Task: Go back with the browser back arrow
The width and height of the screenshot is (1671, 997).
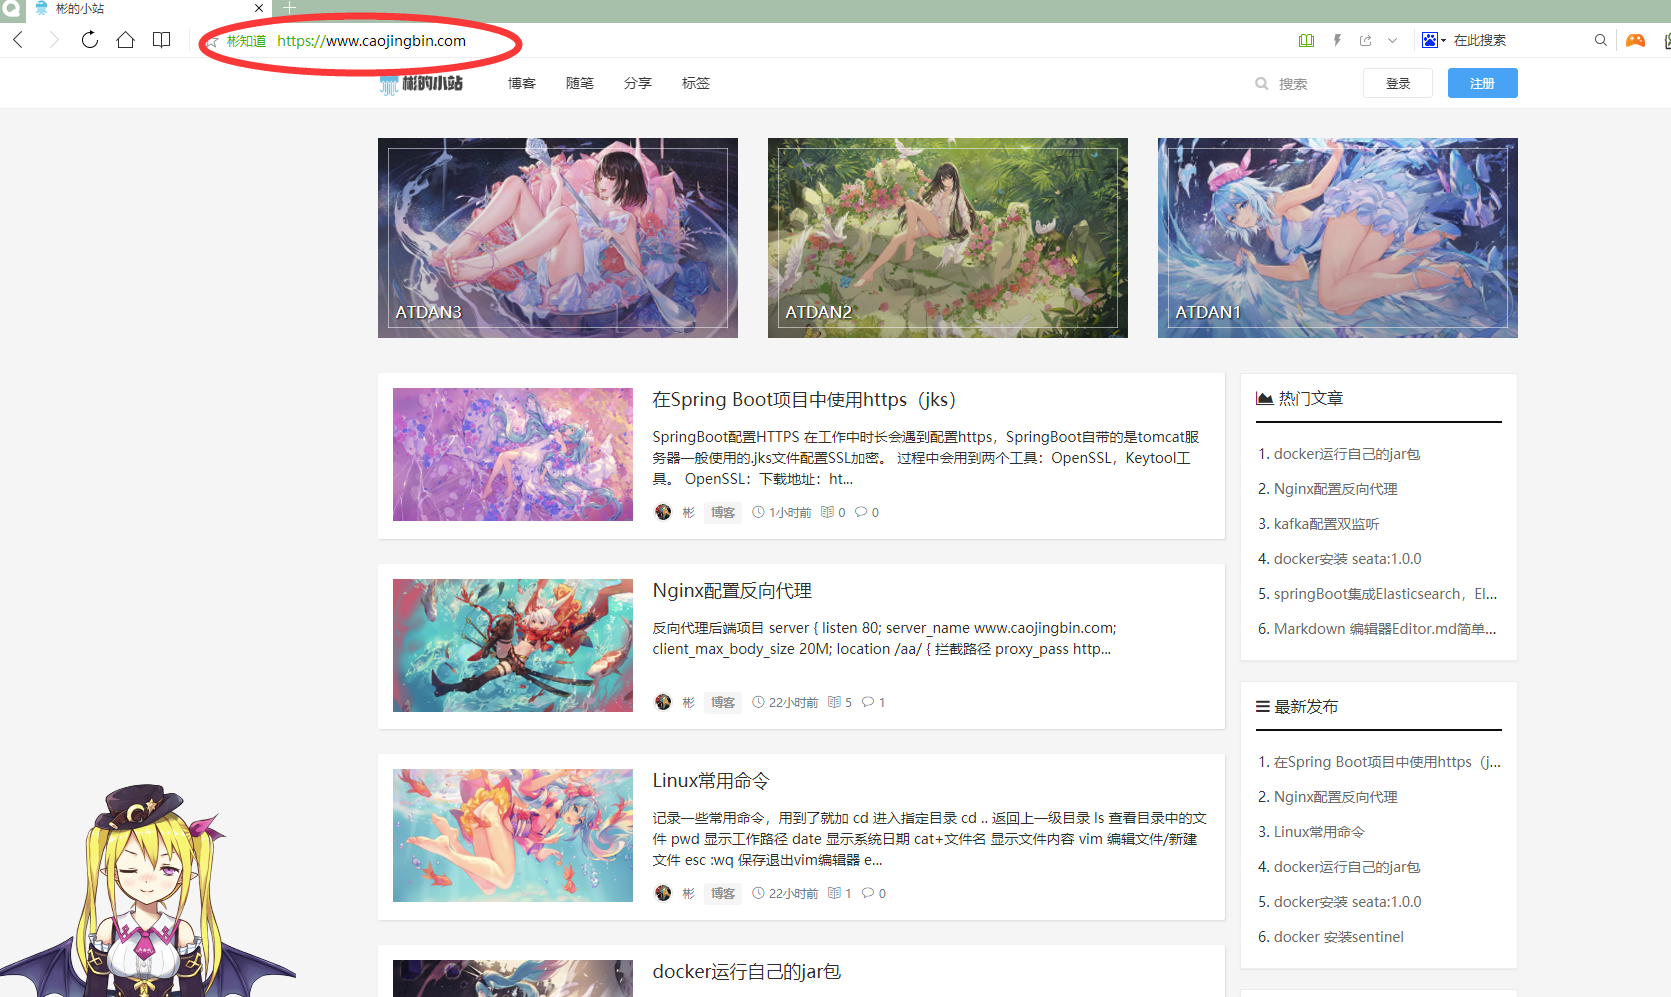Action: [x=18, y=40]
